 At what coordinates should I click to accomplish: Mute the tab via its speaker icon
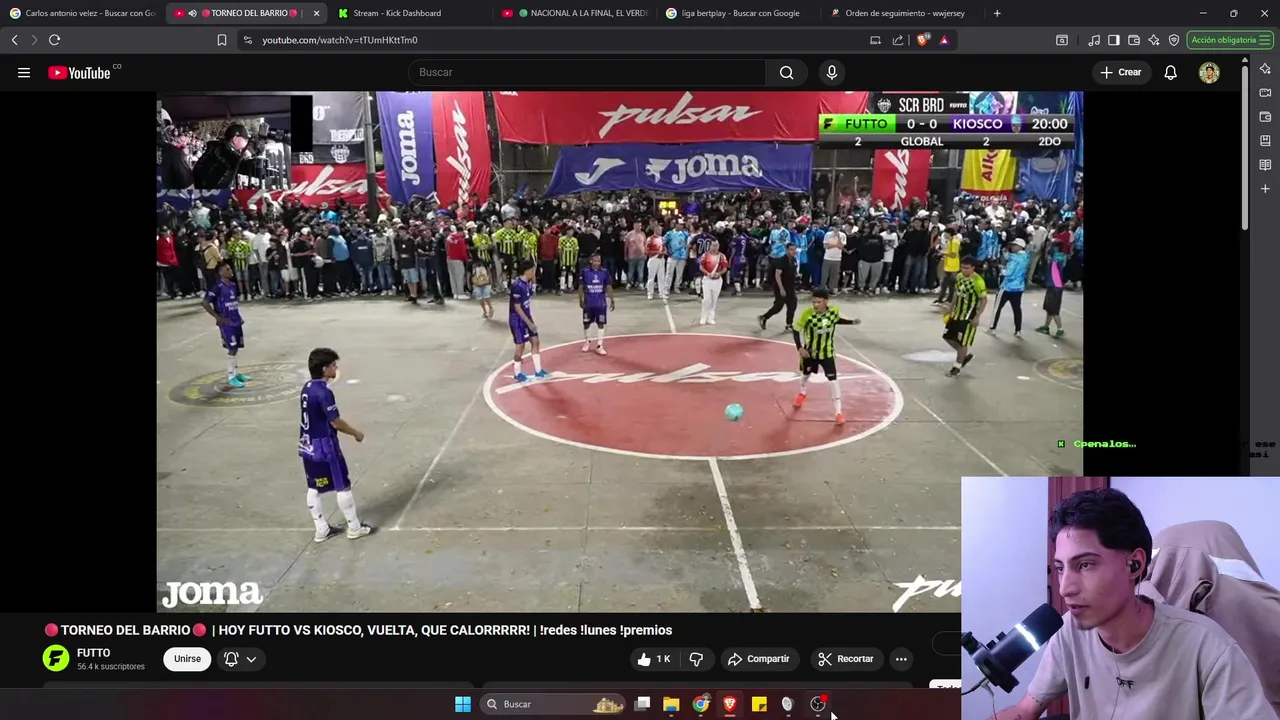point(192,13)
